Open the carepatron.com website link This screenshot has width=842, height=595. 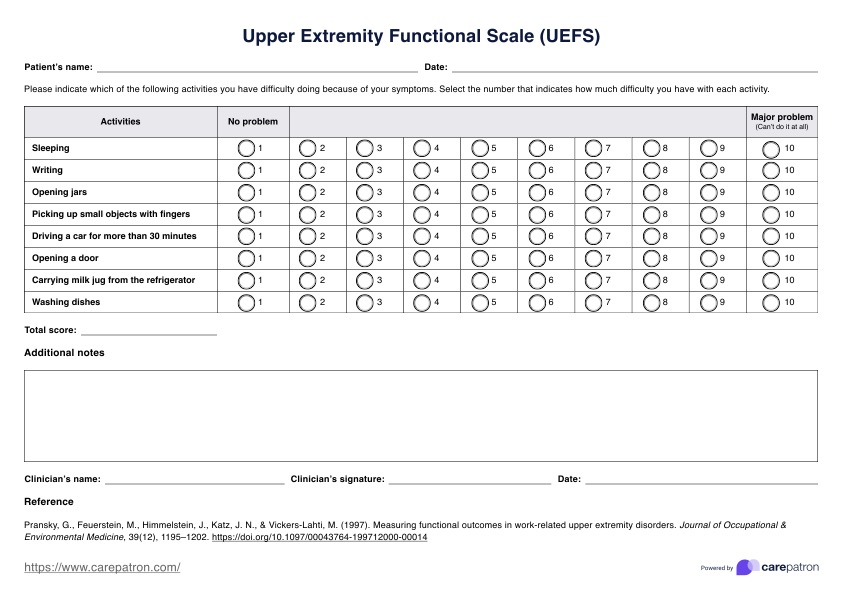(x=102, y=568)
